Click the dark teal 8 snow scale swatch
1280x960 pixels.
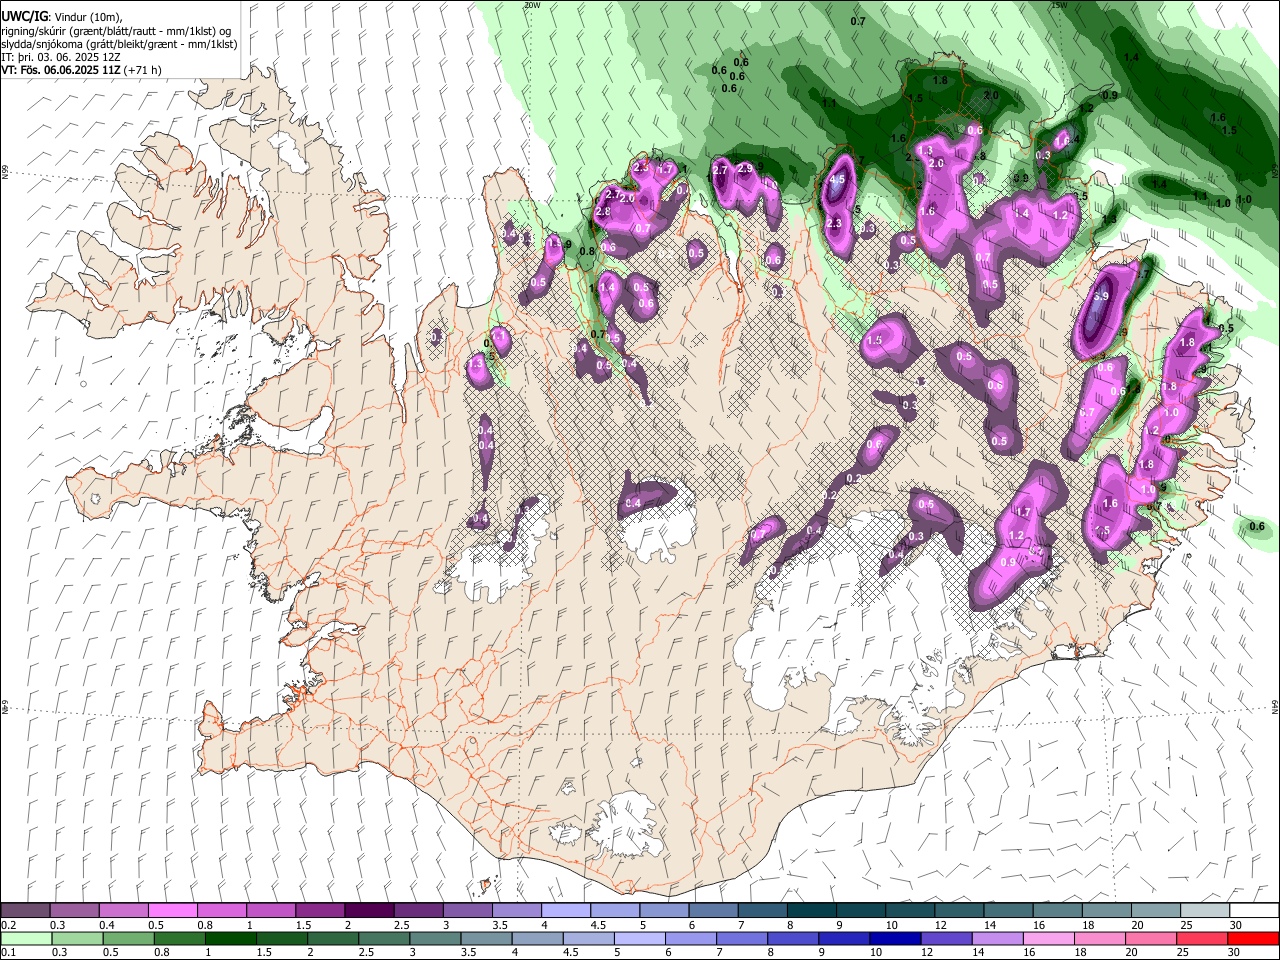click(811, 910)
